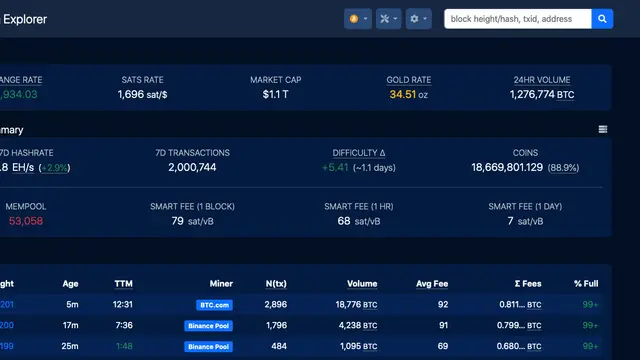The width and height of the screenshot is (640, 360).
Task: Click the 99+ full value in BTC.com row
Action: (x=590, y=304)
